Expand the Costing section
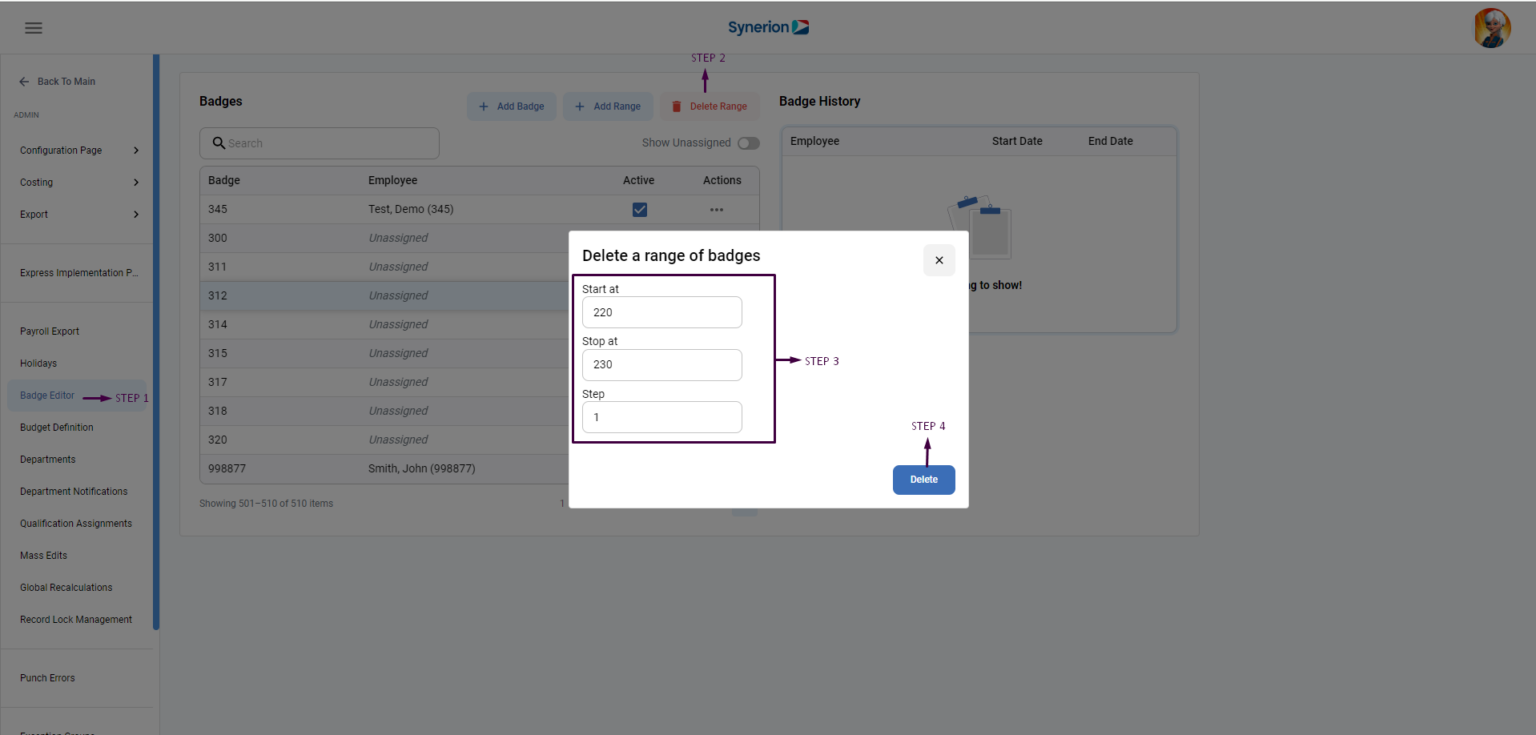 coord(36,182)
